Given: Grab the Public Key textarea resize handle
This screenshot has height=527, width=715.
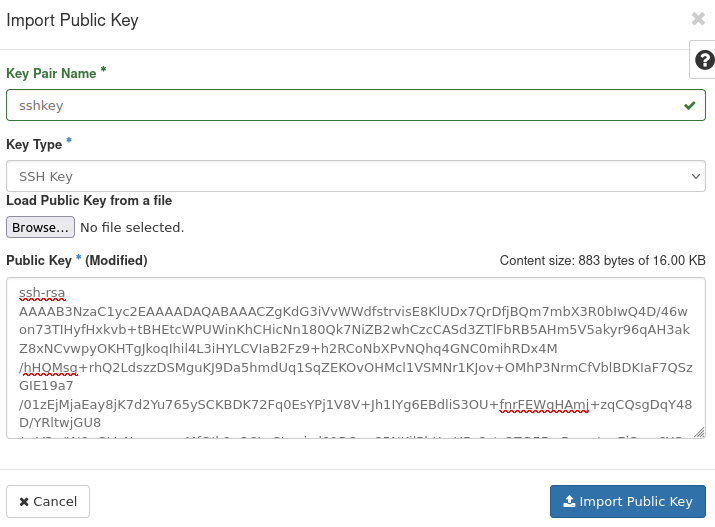Looking at the screenshot, I should [x=700, y=432].
